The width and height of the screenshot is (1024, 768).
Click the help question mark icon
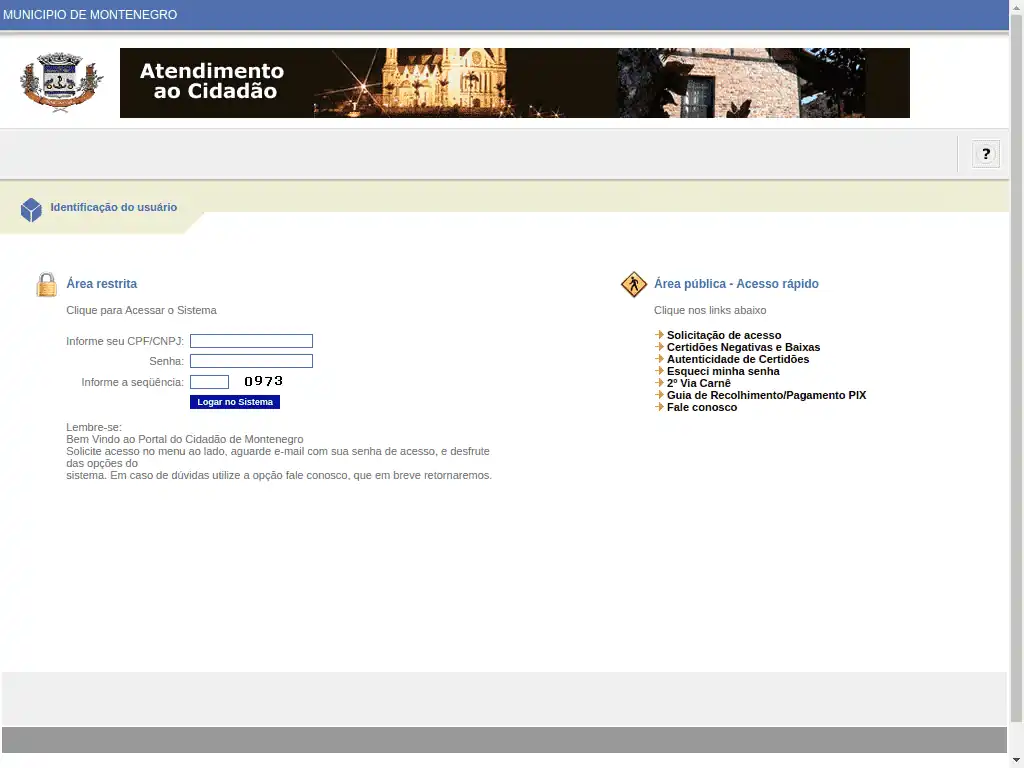point(986,154)
